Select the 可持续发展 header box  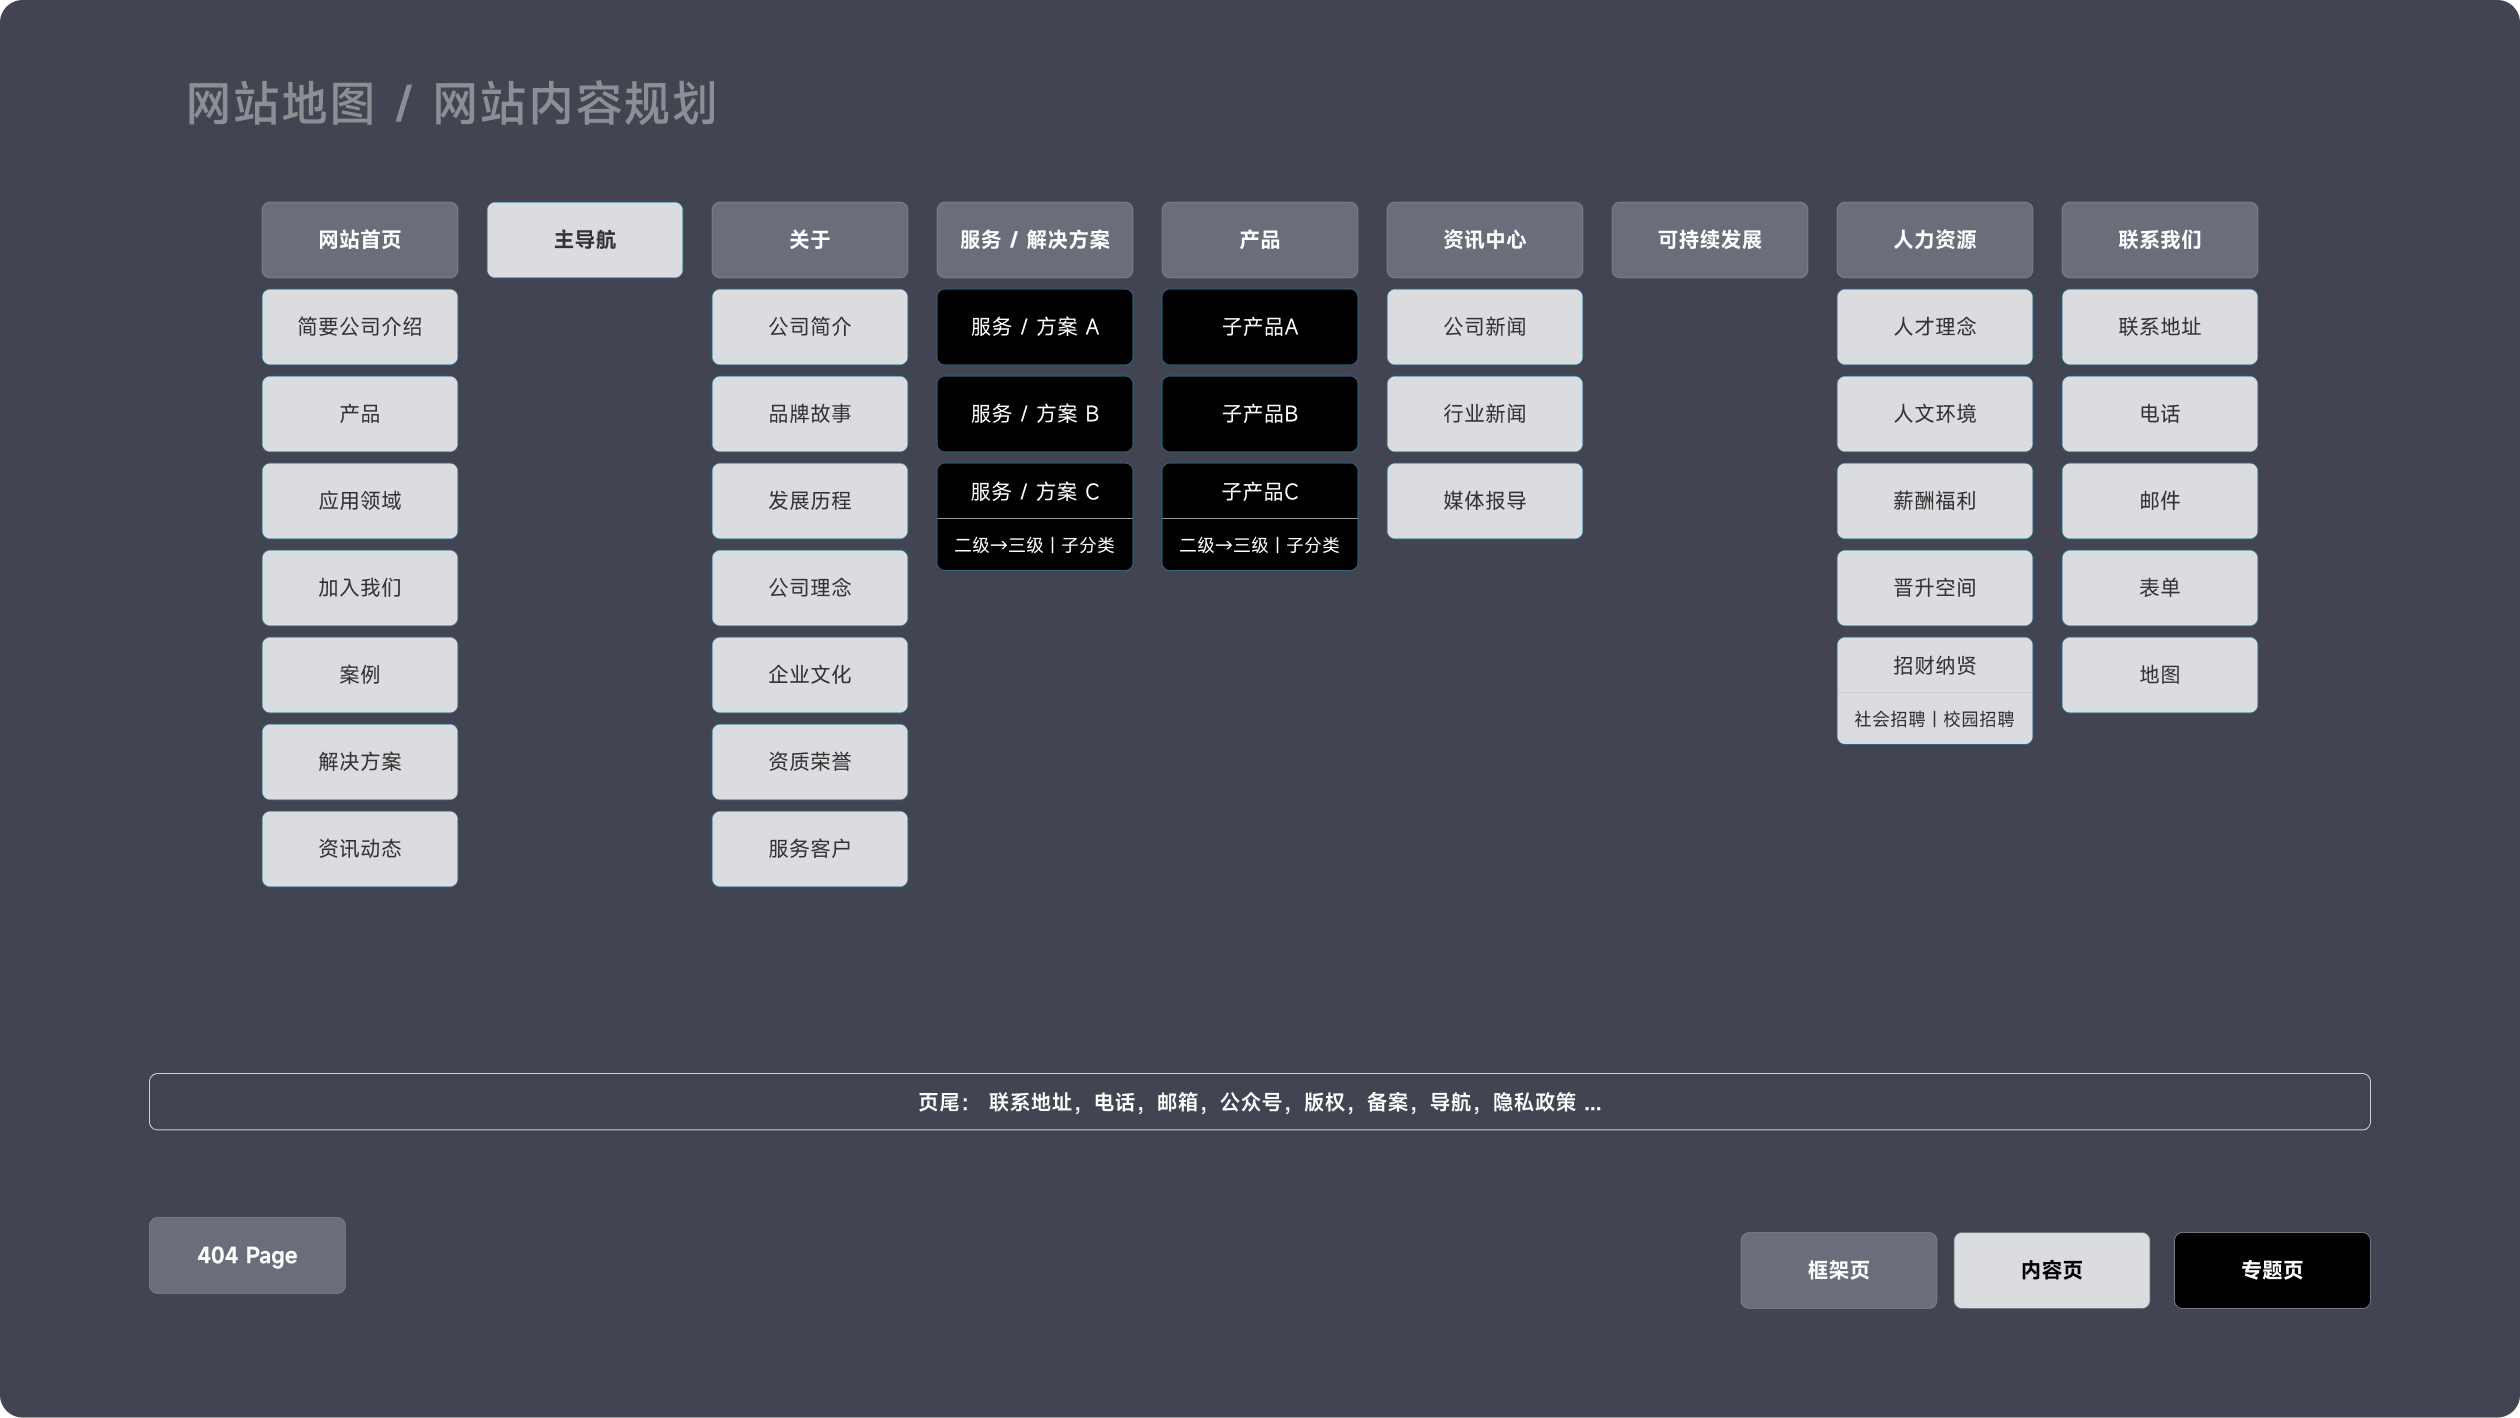pyautogui.click(x=1709, y=240)
